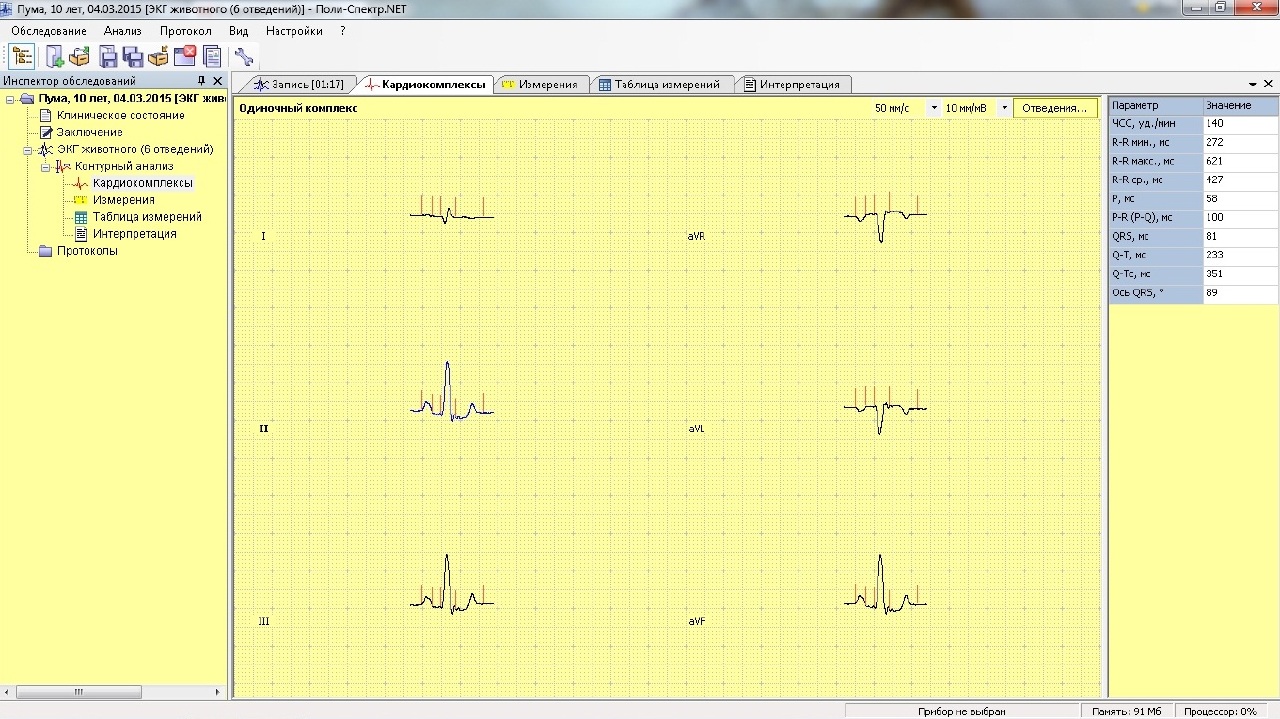Click the open-from-archive box icon
The height and width of the screenshot is (719, 1280).
click(80, 57)
